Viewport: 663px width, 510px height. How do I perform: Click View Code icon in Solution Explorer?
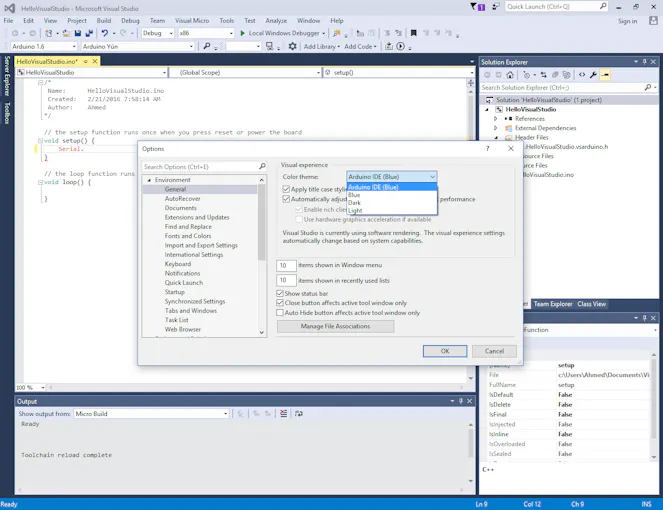tap(582, 75)
